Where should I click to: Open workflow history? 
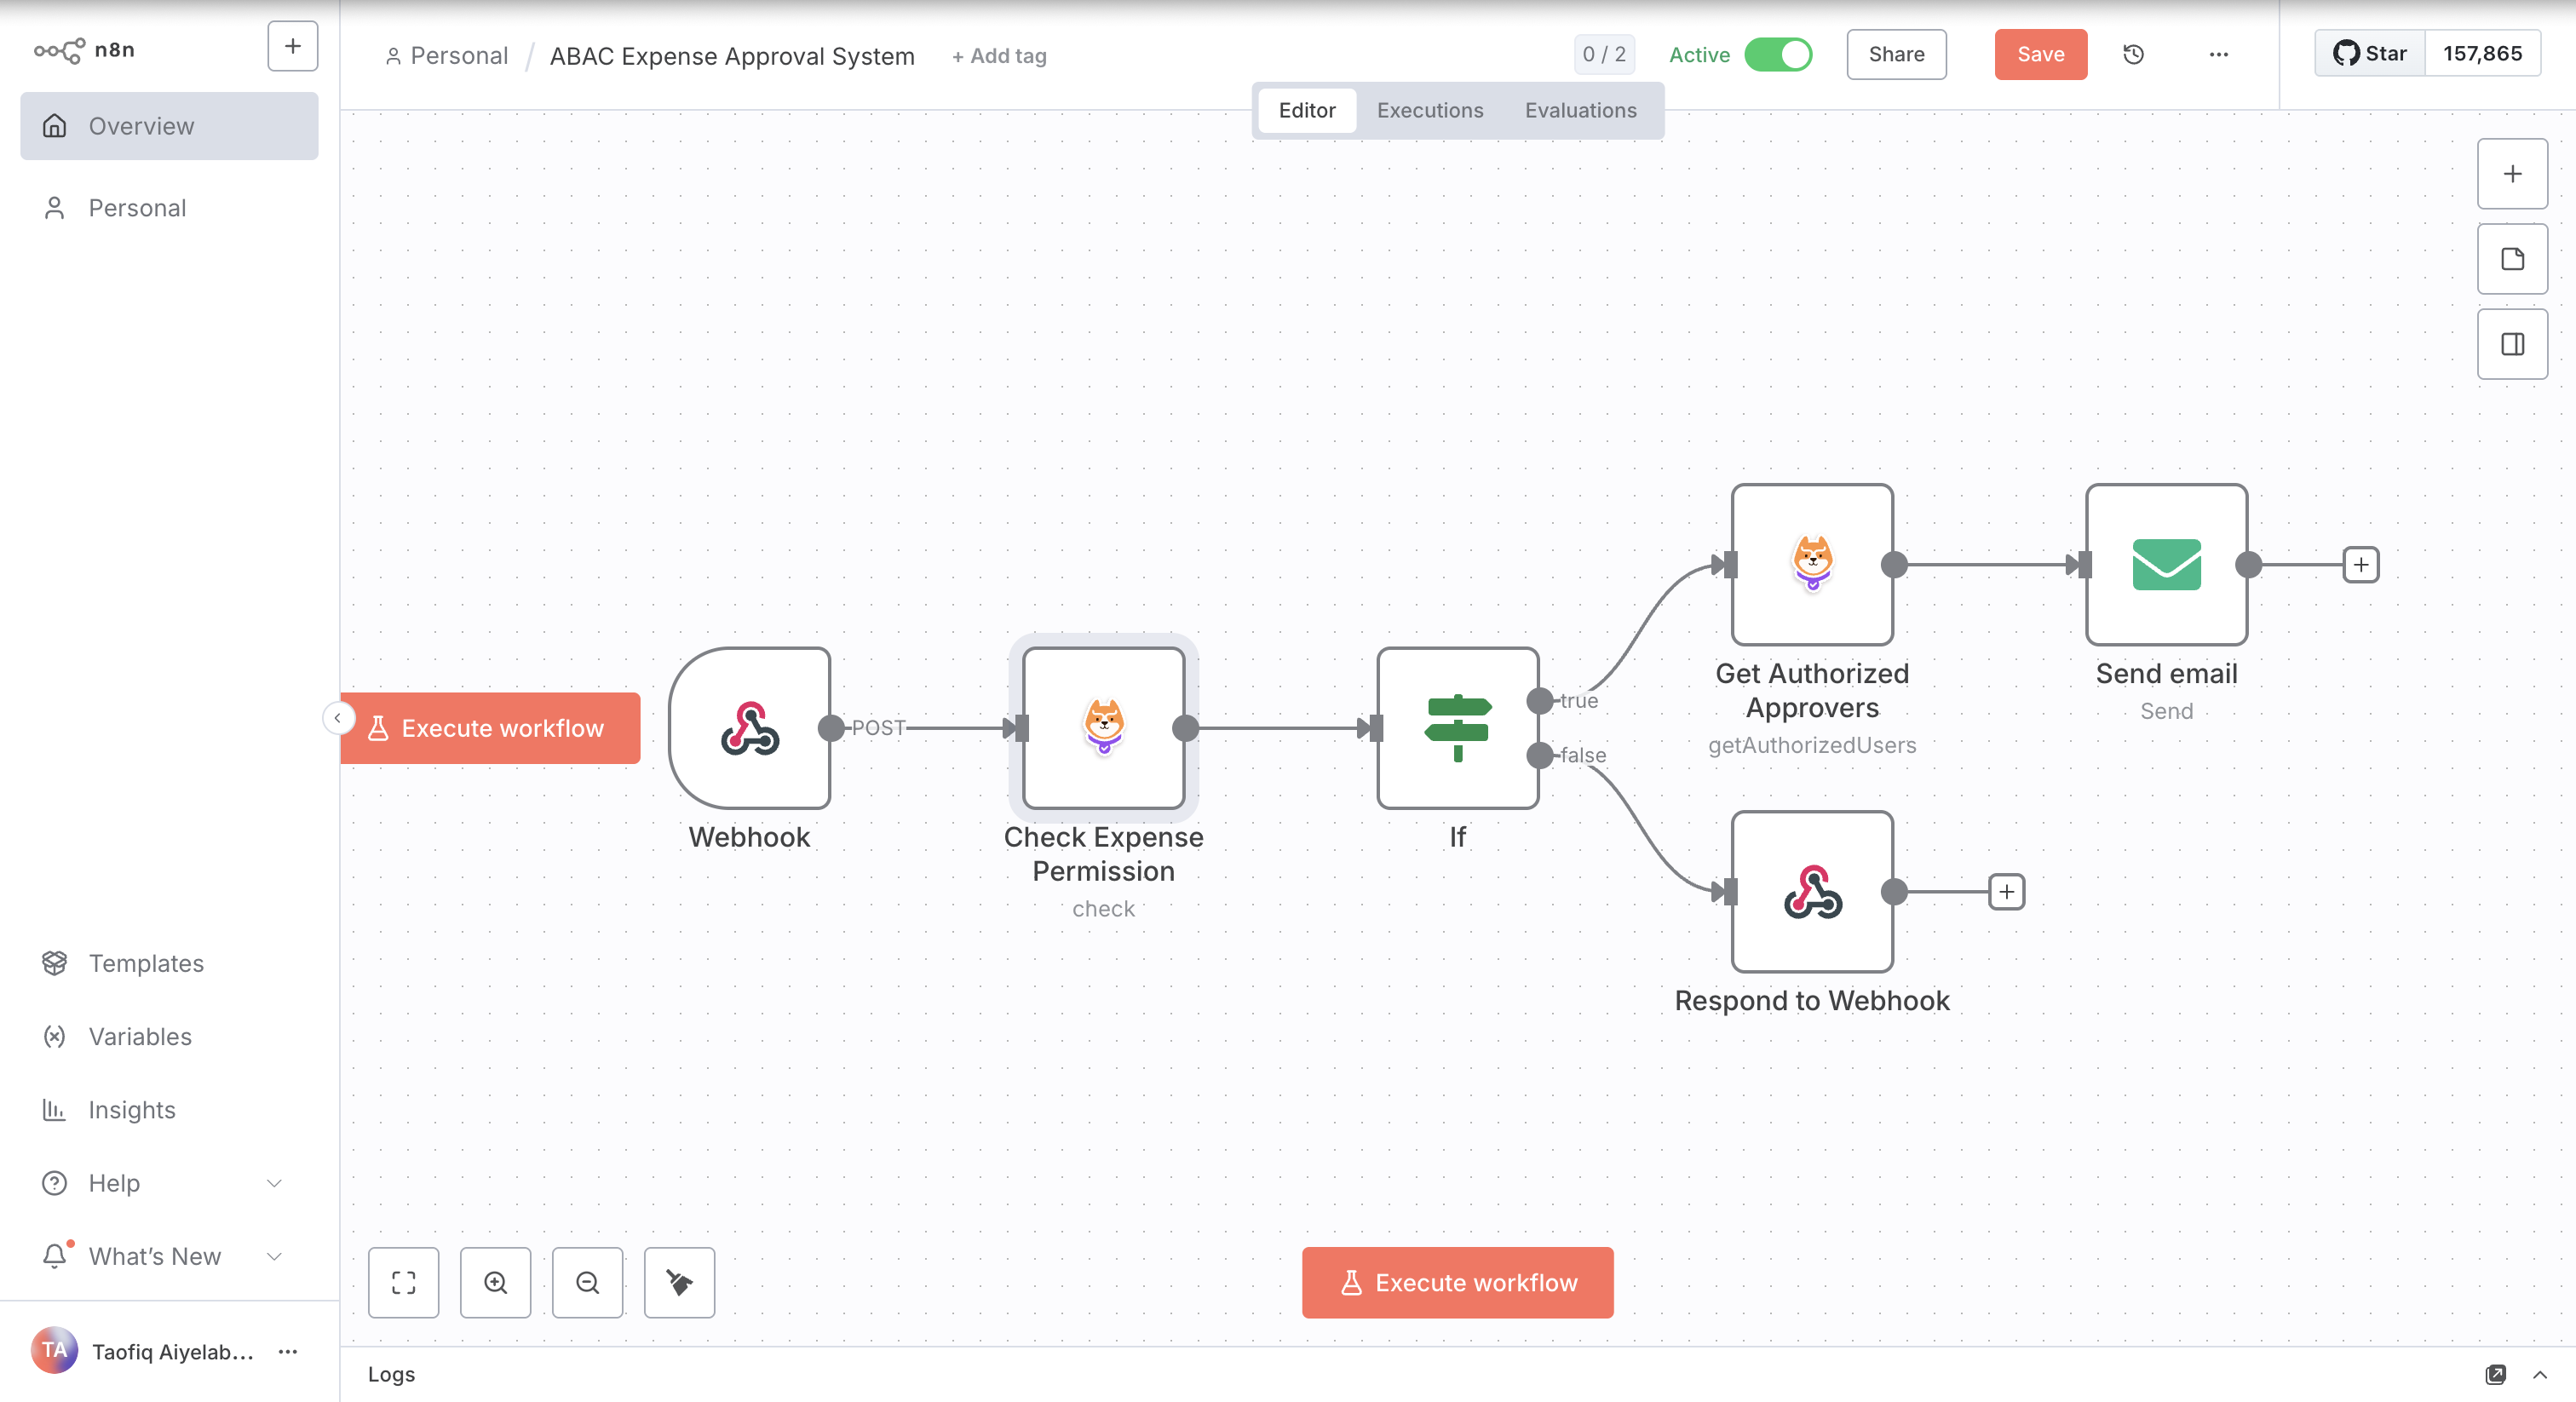point(2133,54)
